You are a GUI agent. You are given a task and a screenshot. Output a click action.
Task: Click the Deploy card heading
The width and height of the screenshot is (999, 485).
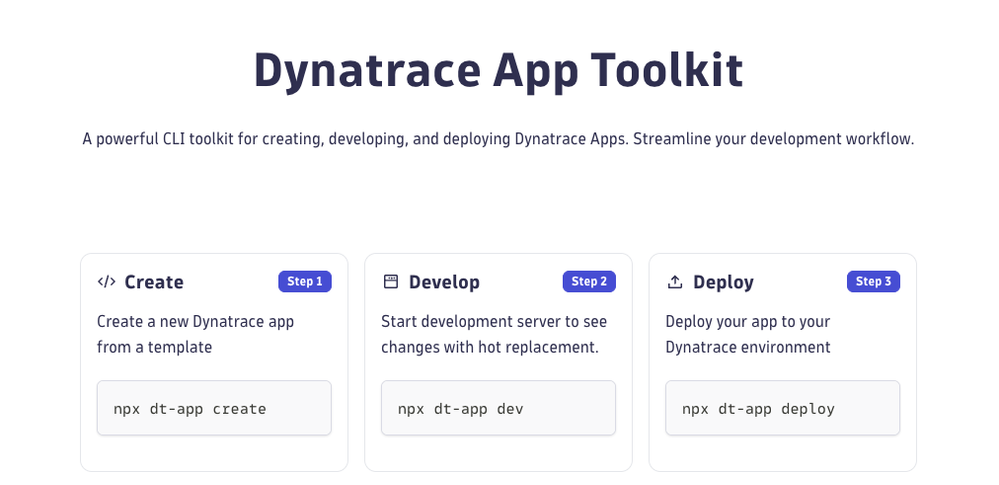pyautogui.click(x=723, y=282)
